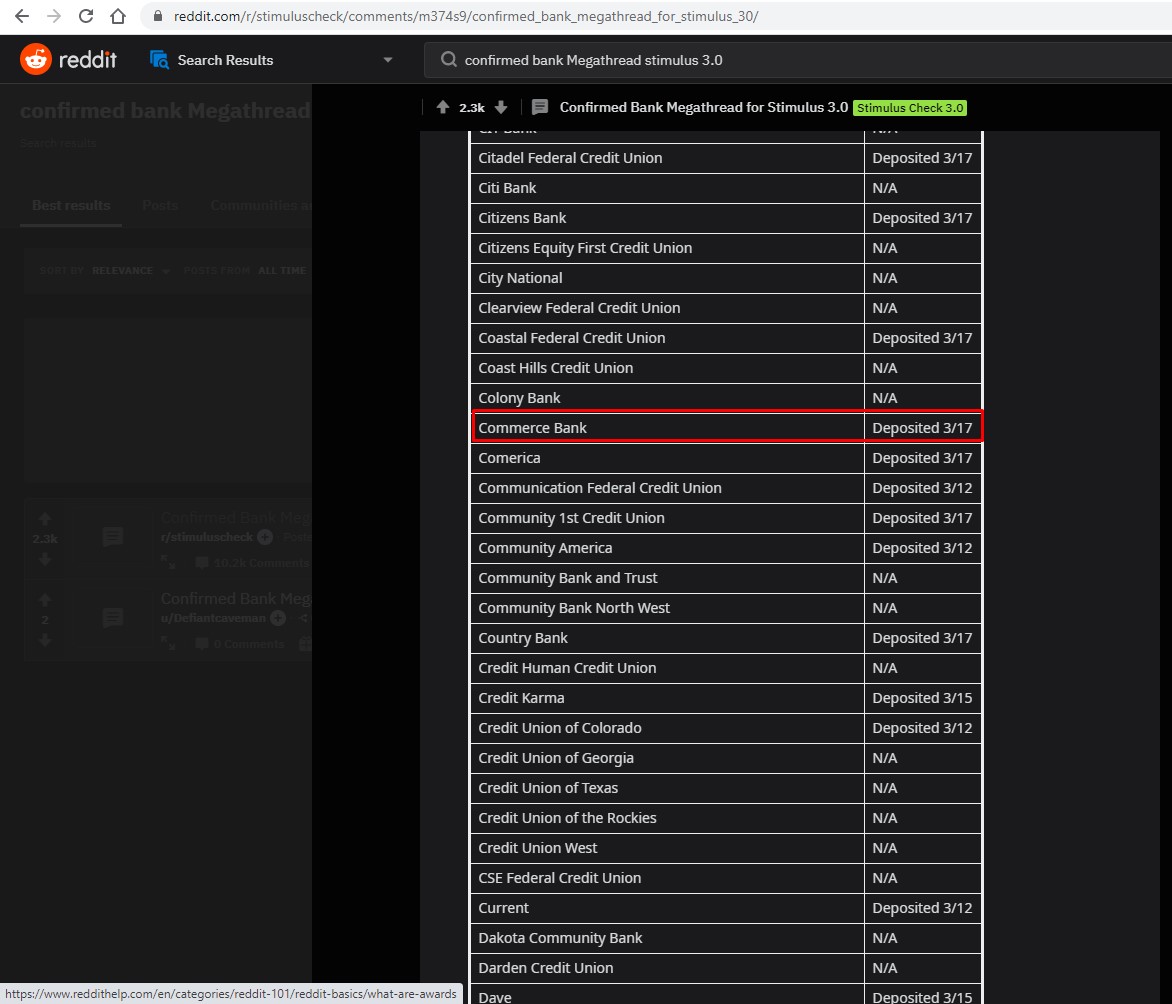Open the posts from ALL TIME dropdown

283,271
